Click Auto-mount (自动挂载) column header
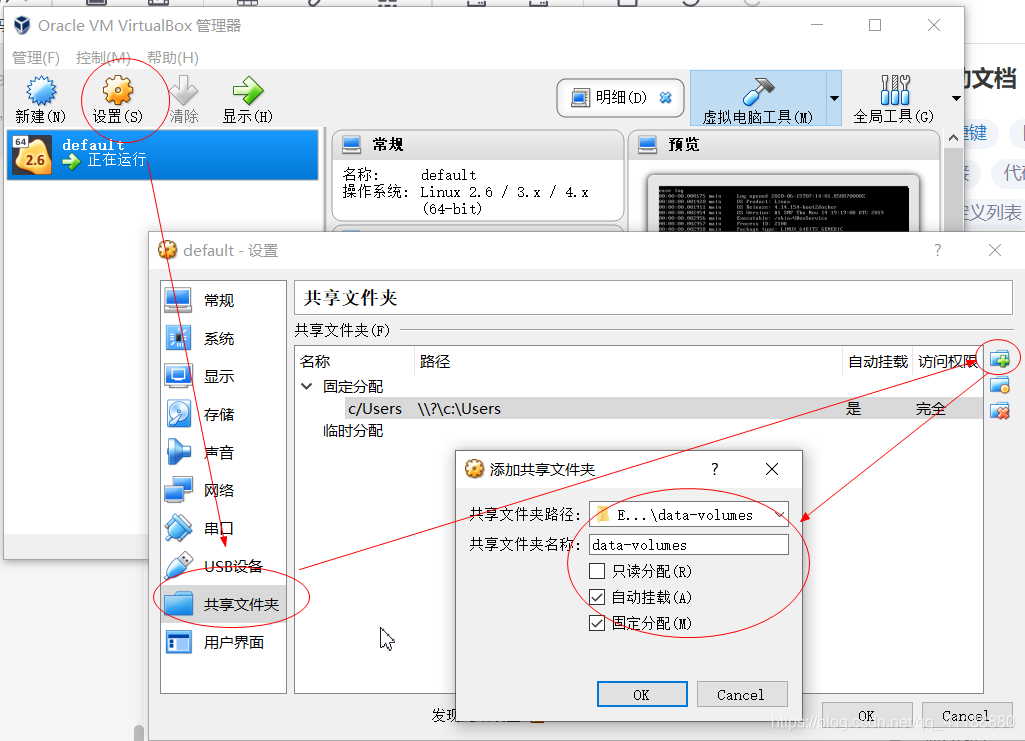This screenshot has height=741, width=1025. (878, 361)
